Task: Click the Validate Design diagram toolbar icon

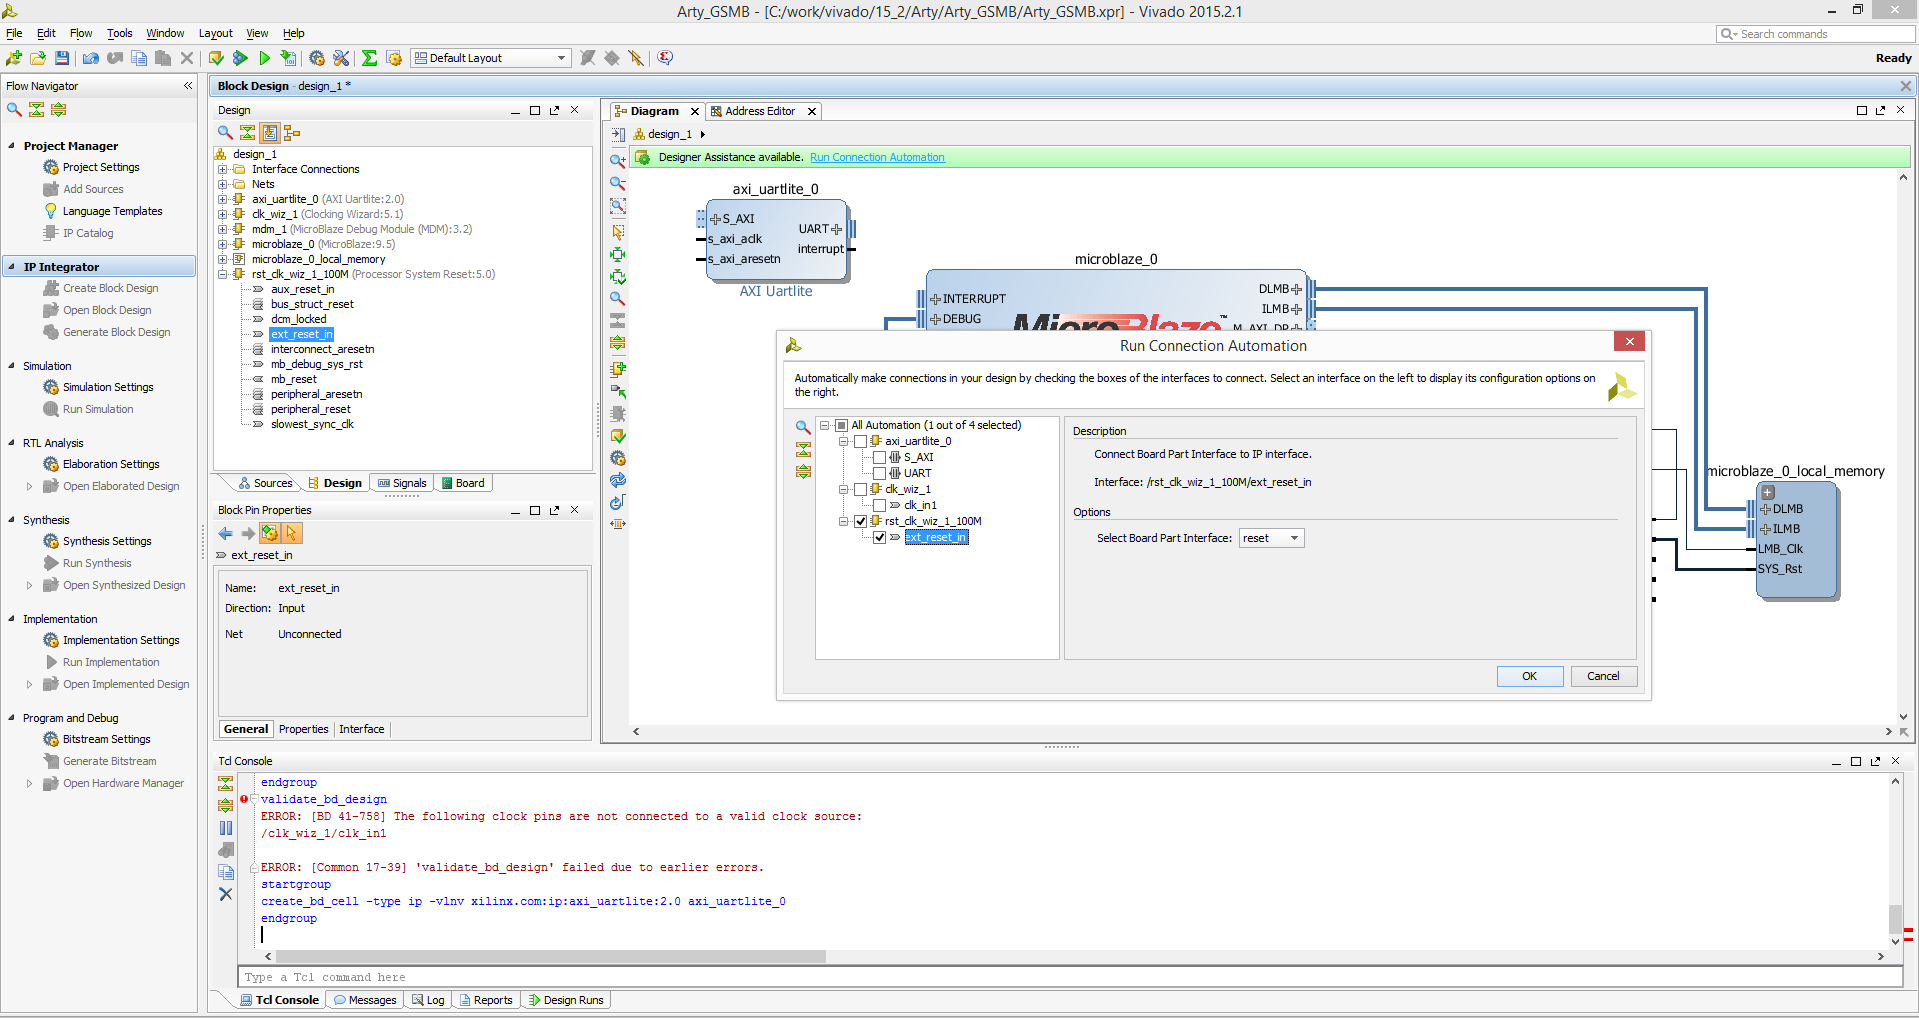Action: (618, 436)
